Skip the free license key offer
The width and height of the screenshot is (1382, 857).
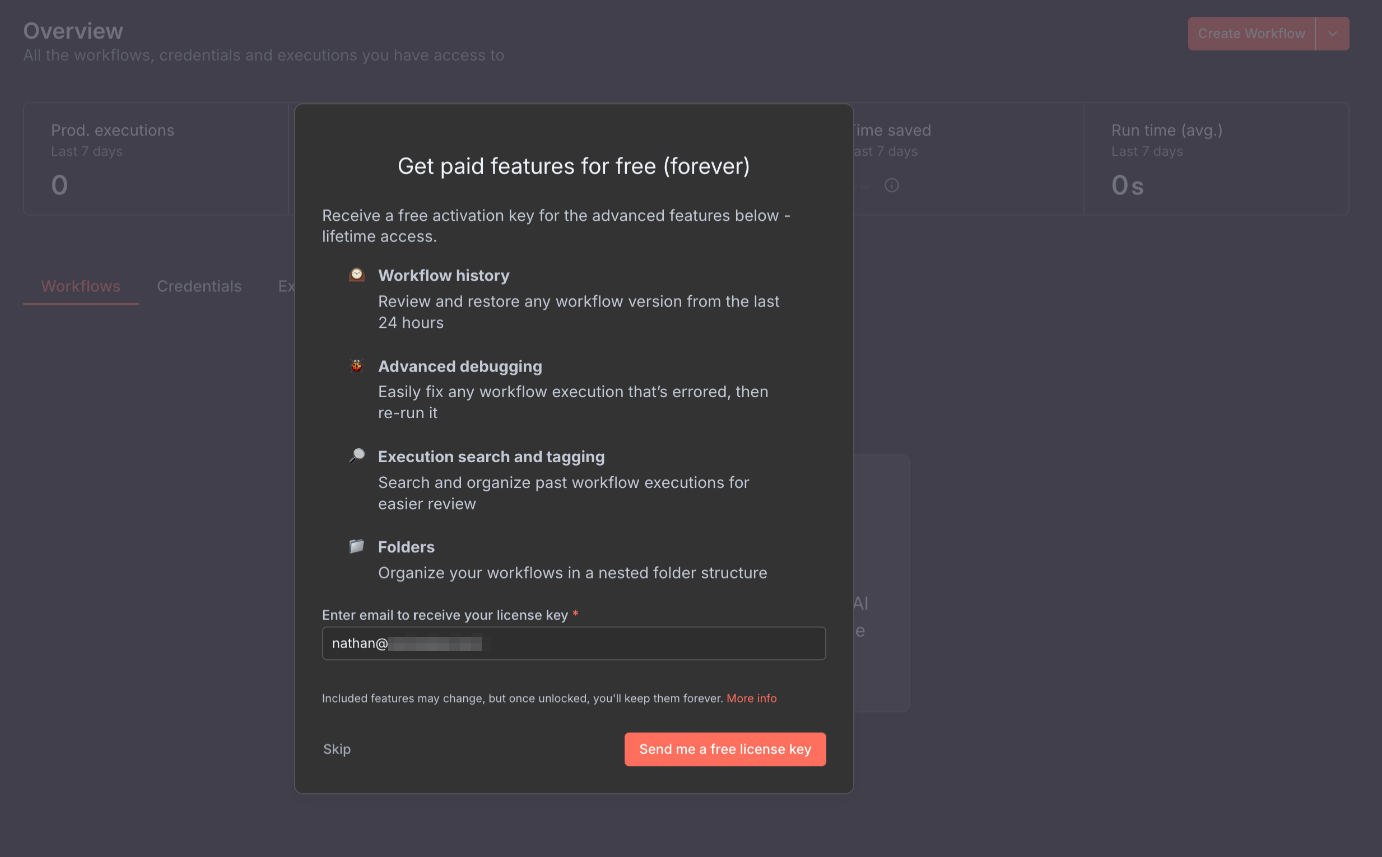(x=337, y=749)
